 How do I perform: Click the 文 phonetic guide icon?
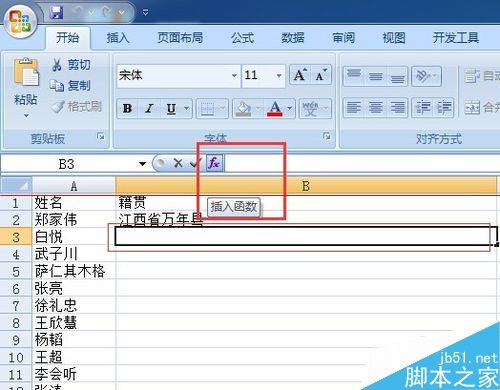pyautogui.click(x=310, y=108)
